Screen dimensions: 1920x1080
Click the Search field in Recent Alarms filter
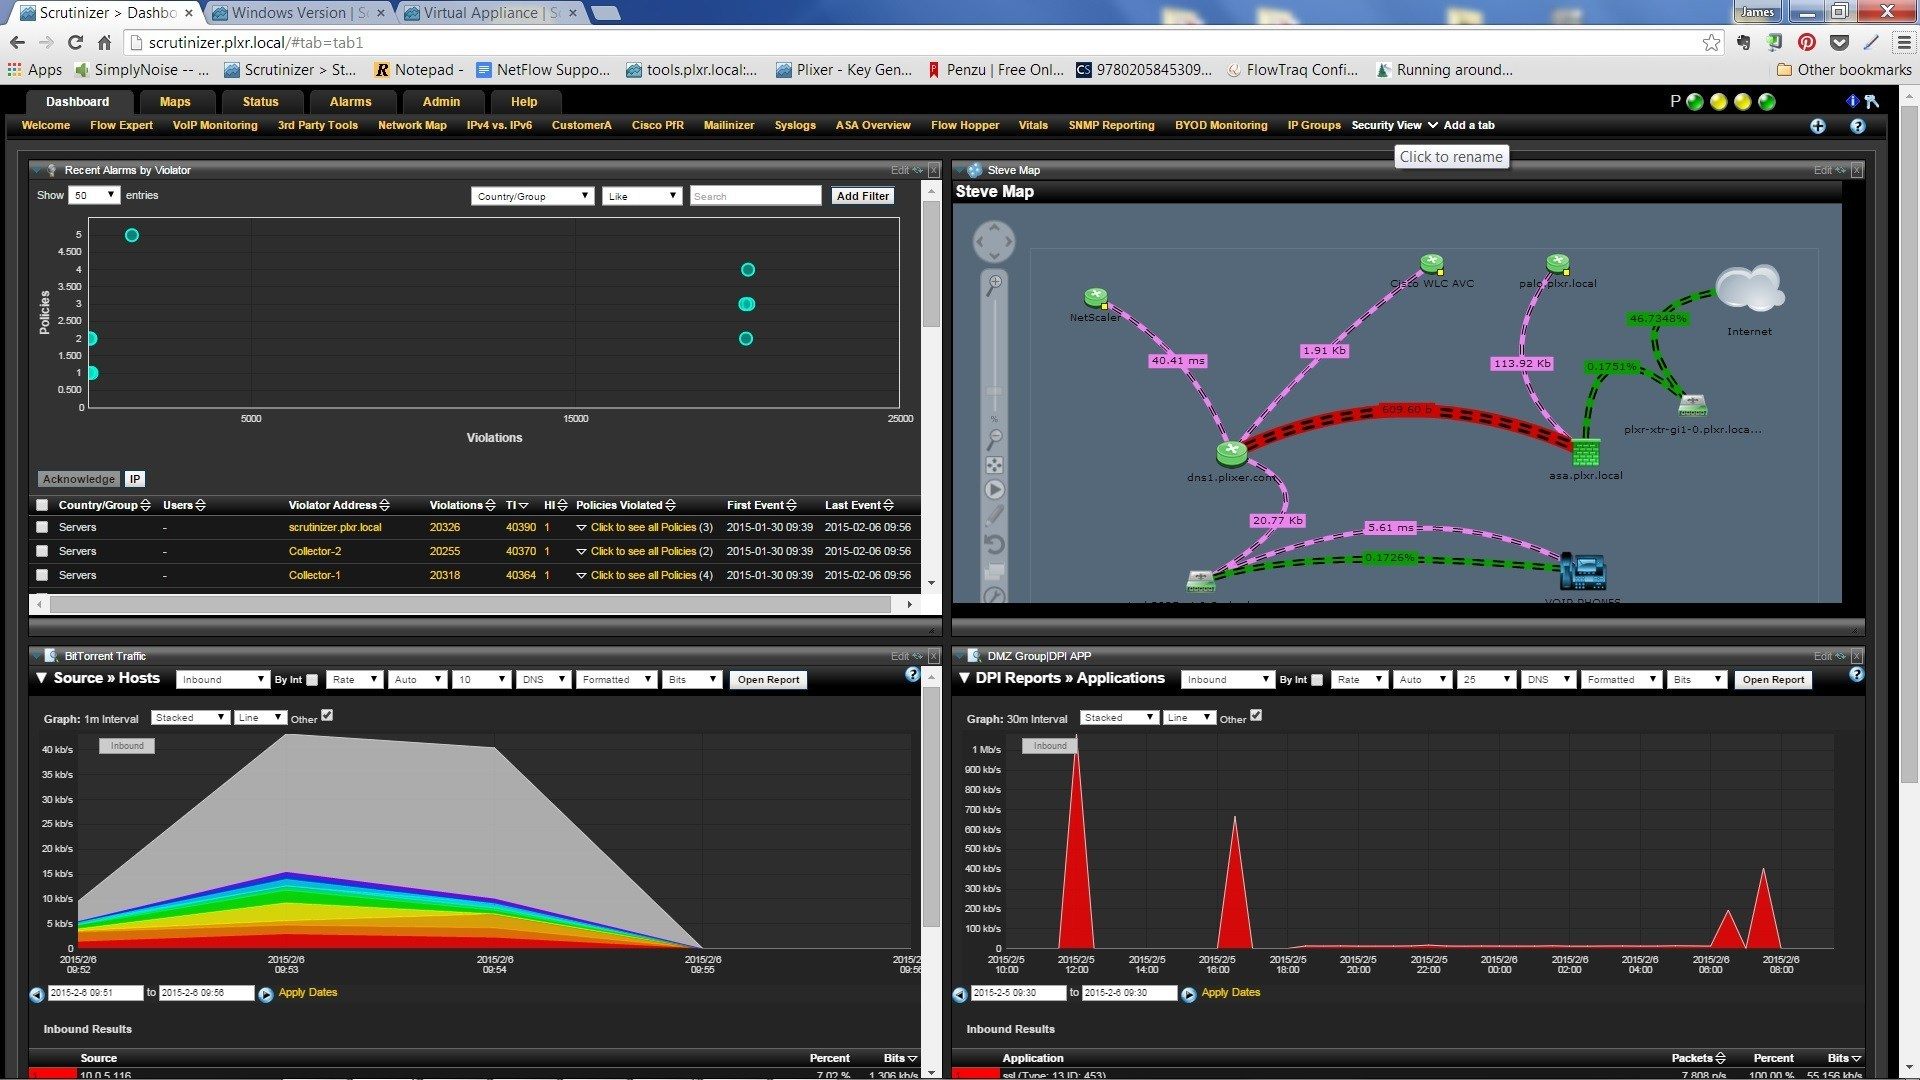pos(755,196)
